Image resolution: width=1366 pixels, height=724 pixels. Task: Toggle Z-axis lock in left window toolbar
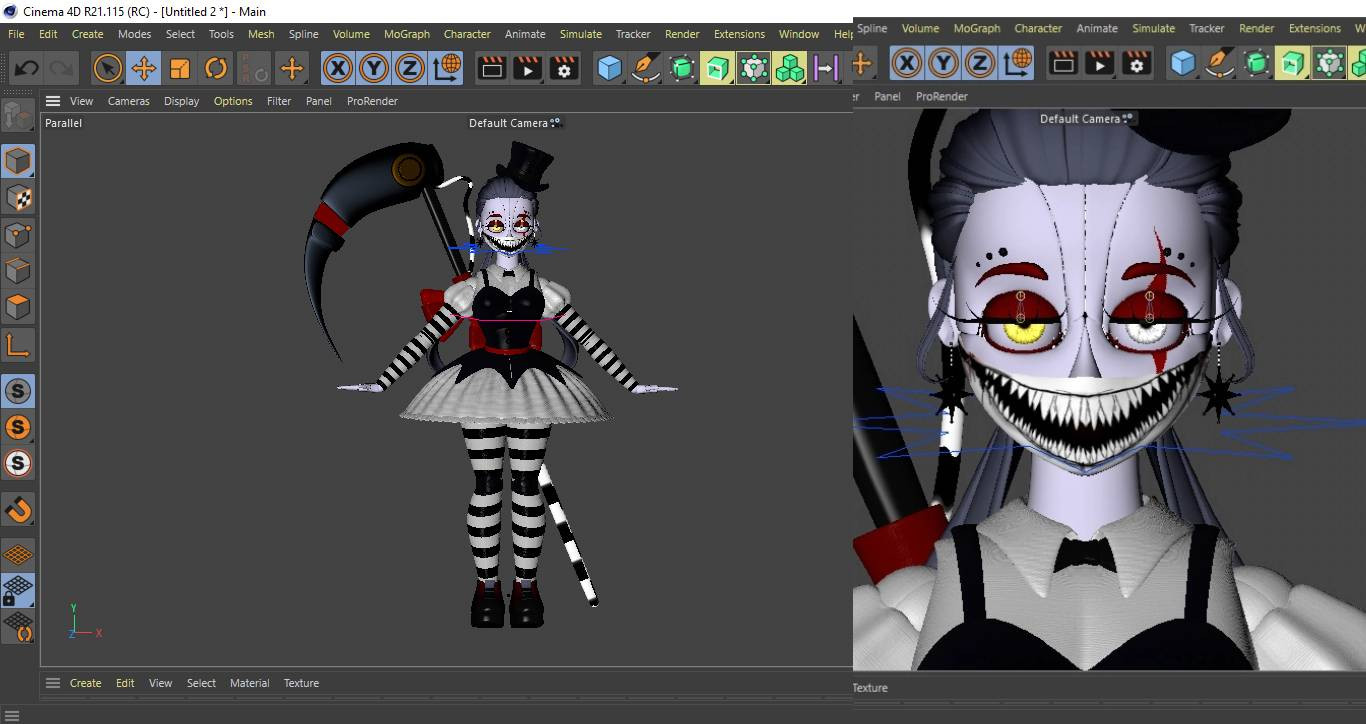point(410,69)
